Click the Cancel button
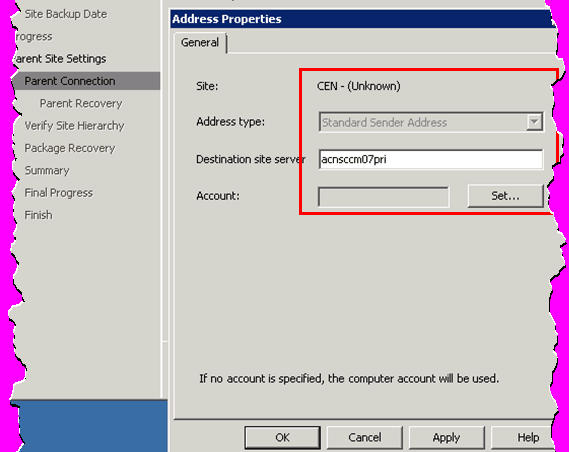Image resolution: width=569 pixels, height=452 pixels. [x=365, y=437]
